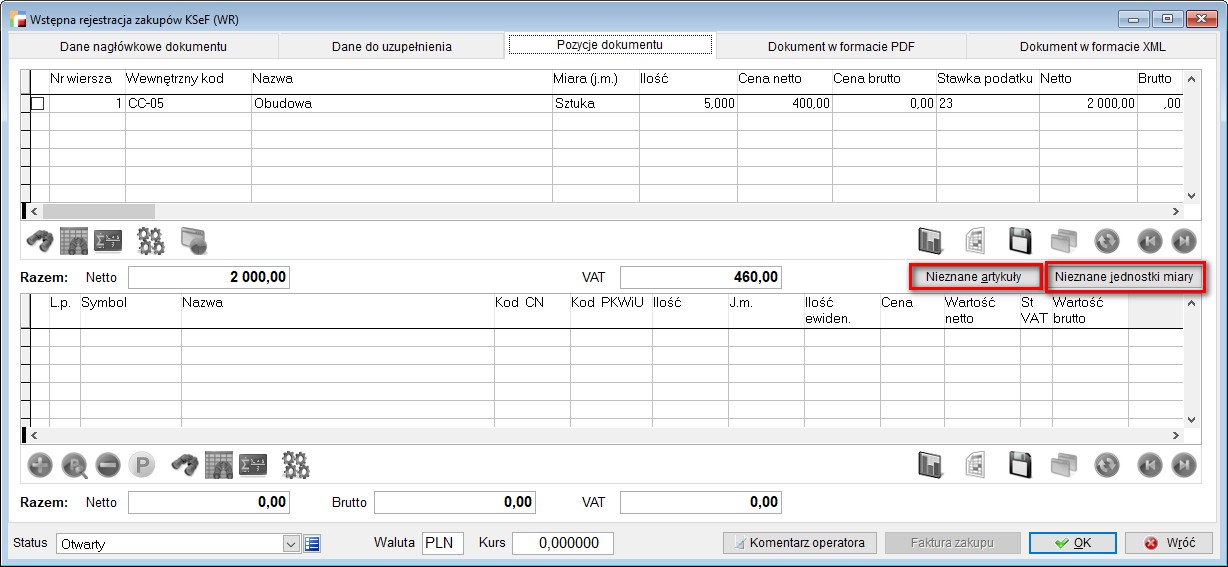Click the Wróć button
This screenshot has width=1228, height=567.
(x=1169, y=543)
